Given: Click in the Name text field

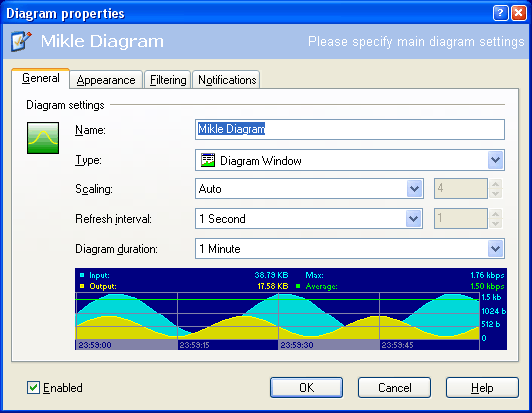Looking at the screenshot, I should [350, 129].
